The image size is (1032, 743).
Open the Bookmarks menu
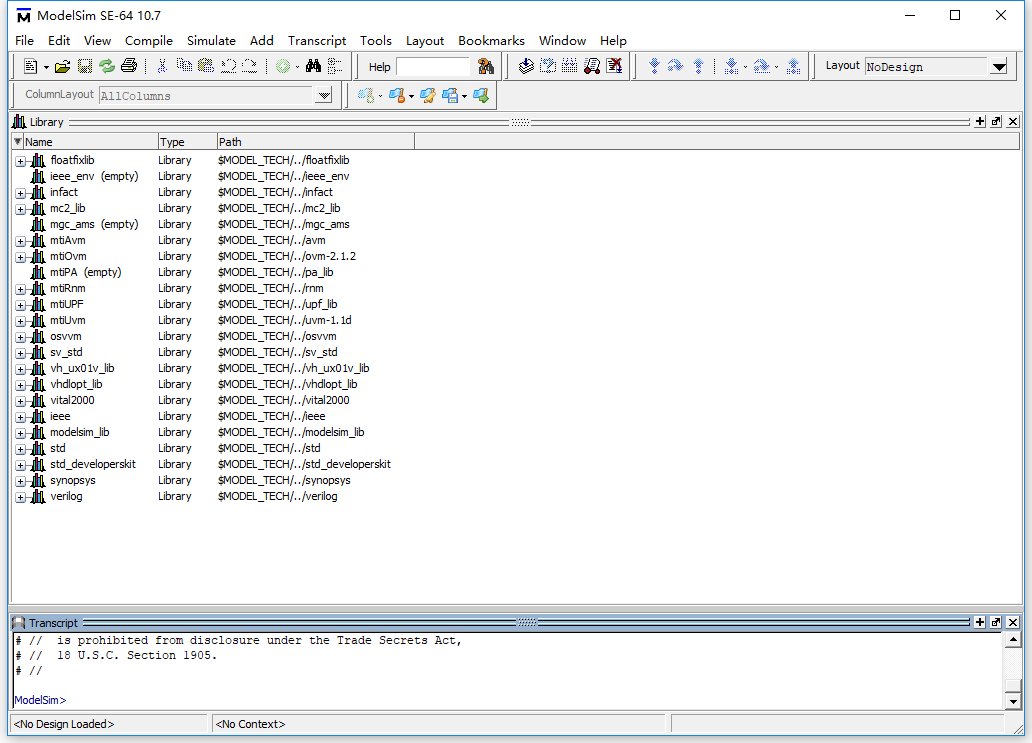pos(492,41)
